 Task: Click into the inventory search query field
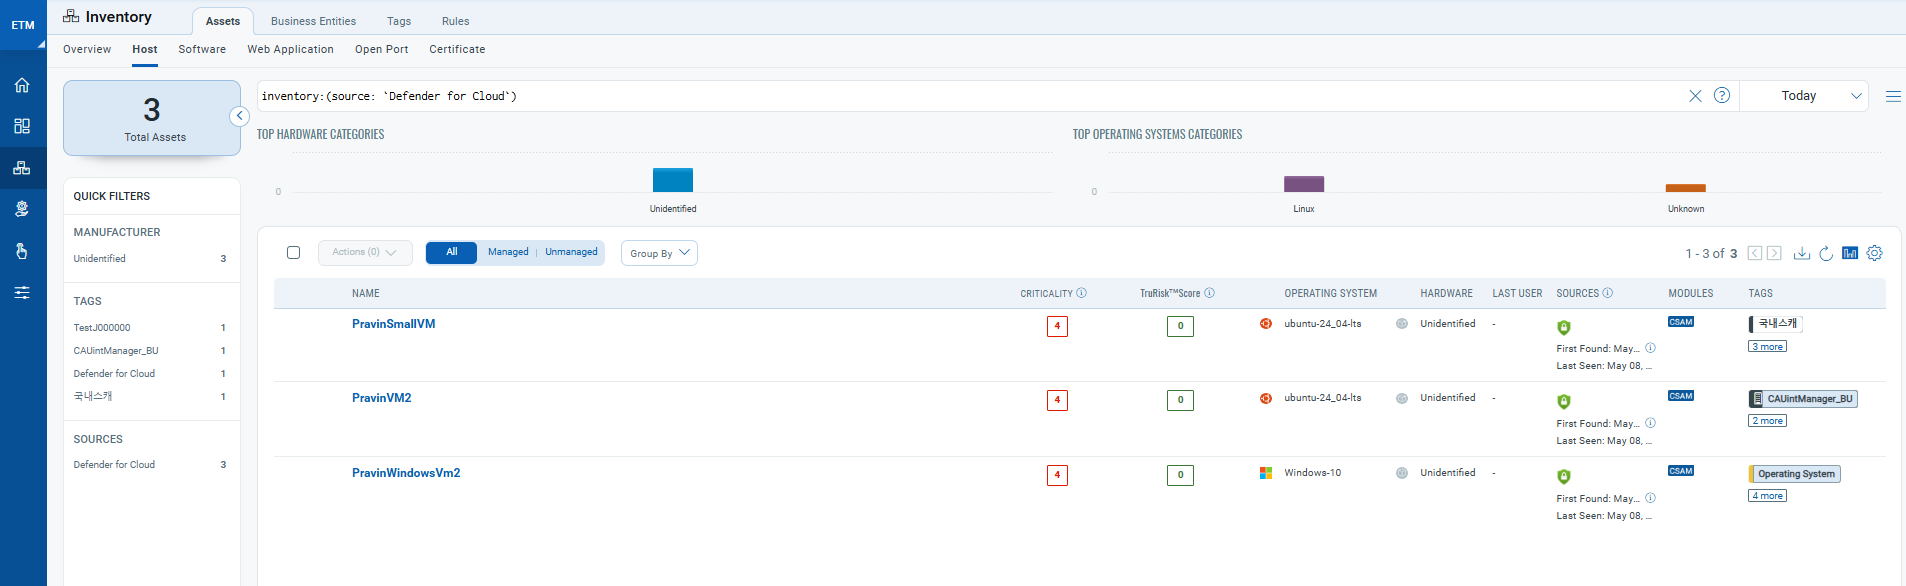[x=968, y=96]
